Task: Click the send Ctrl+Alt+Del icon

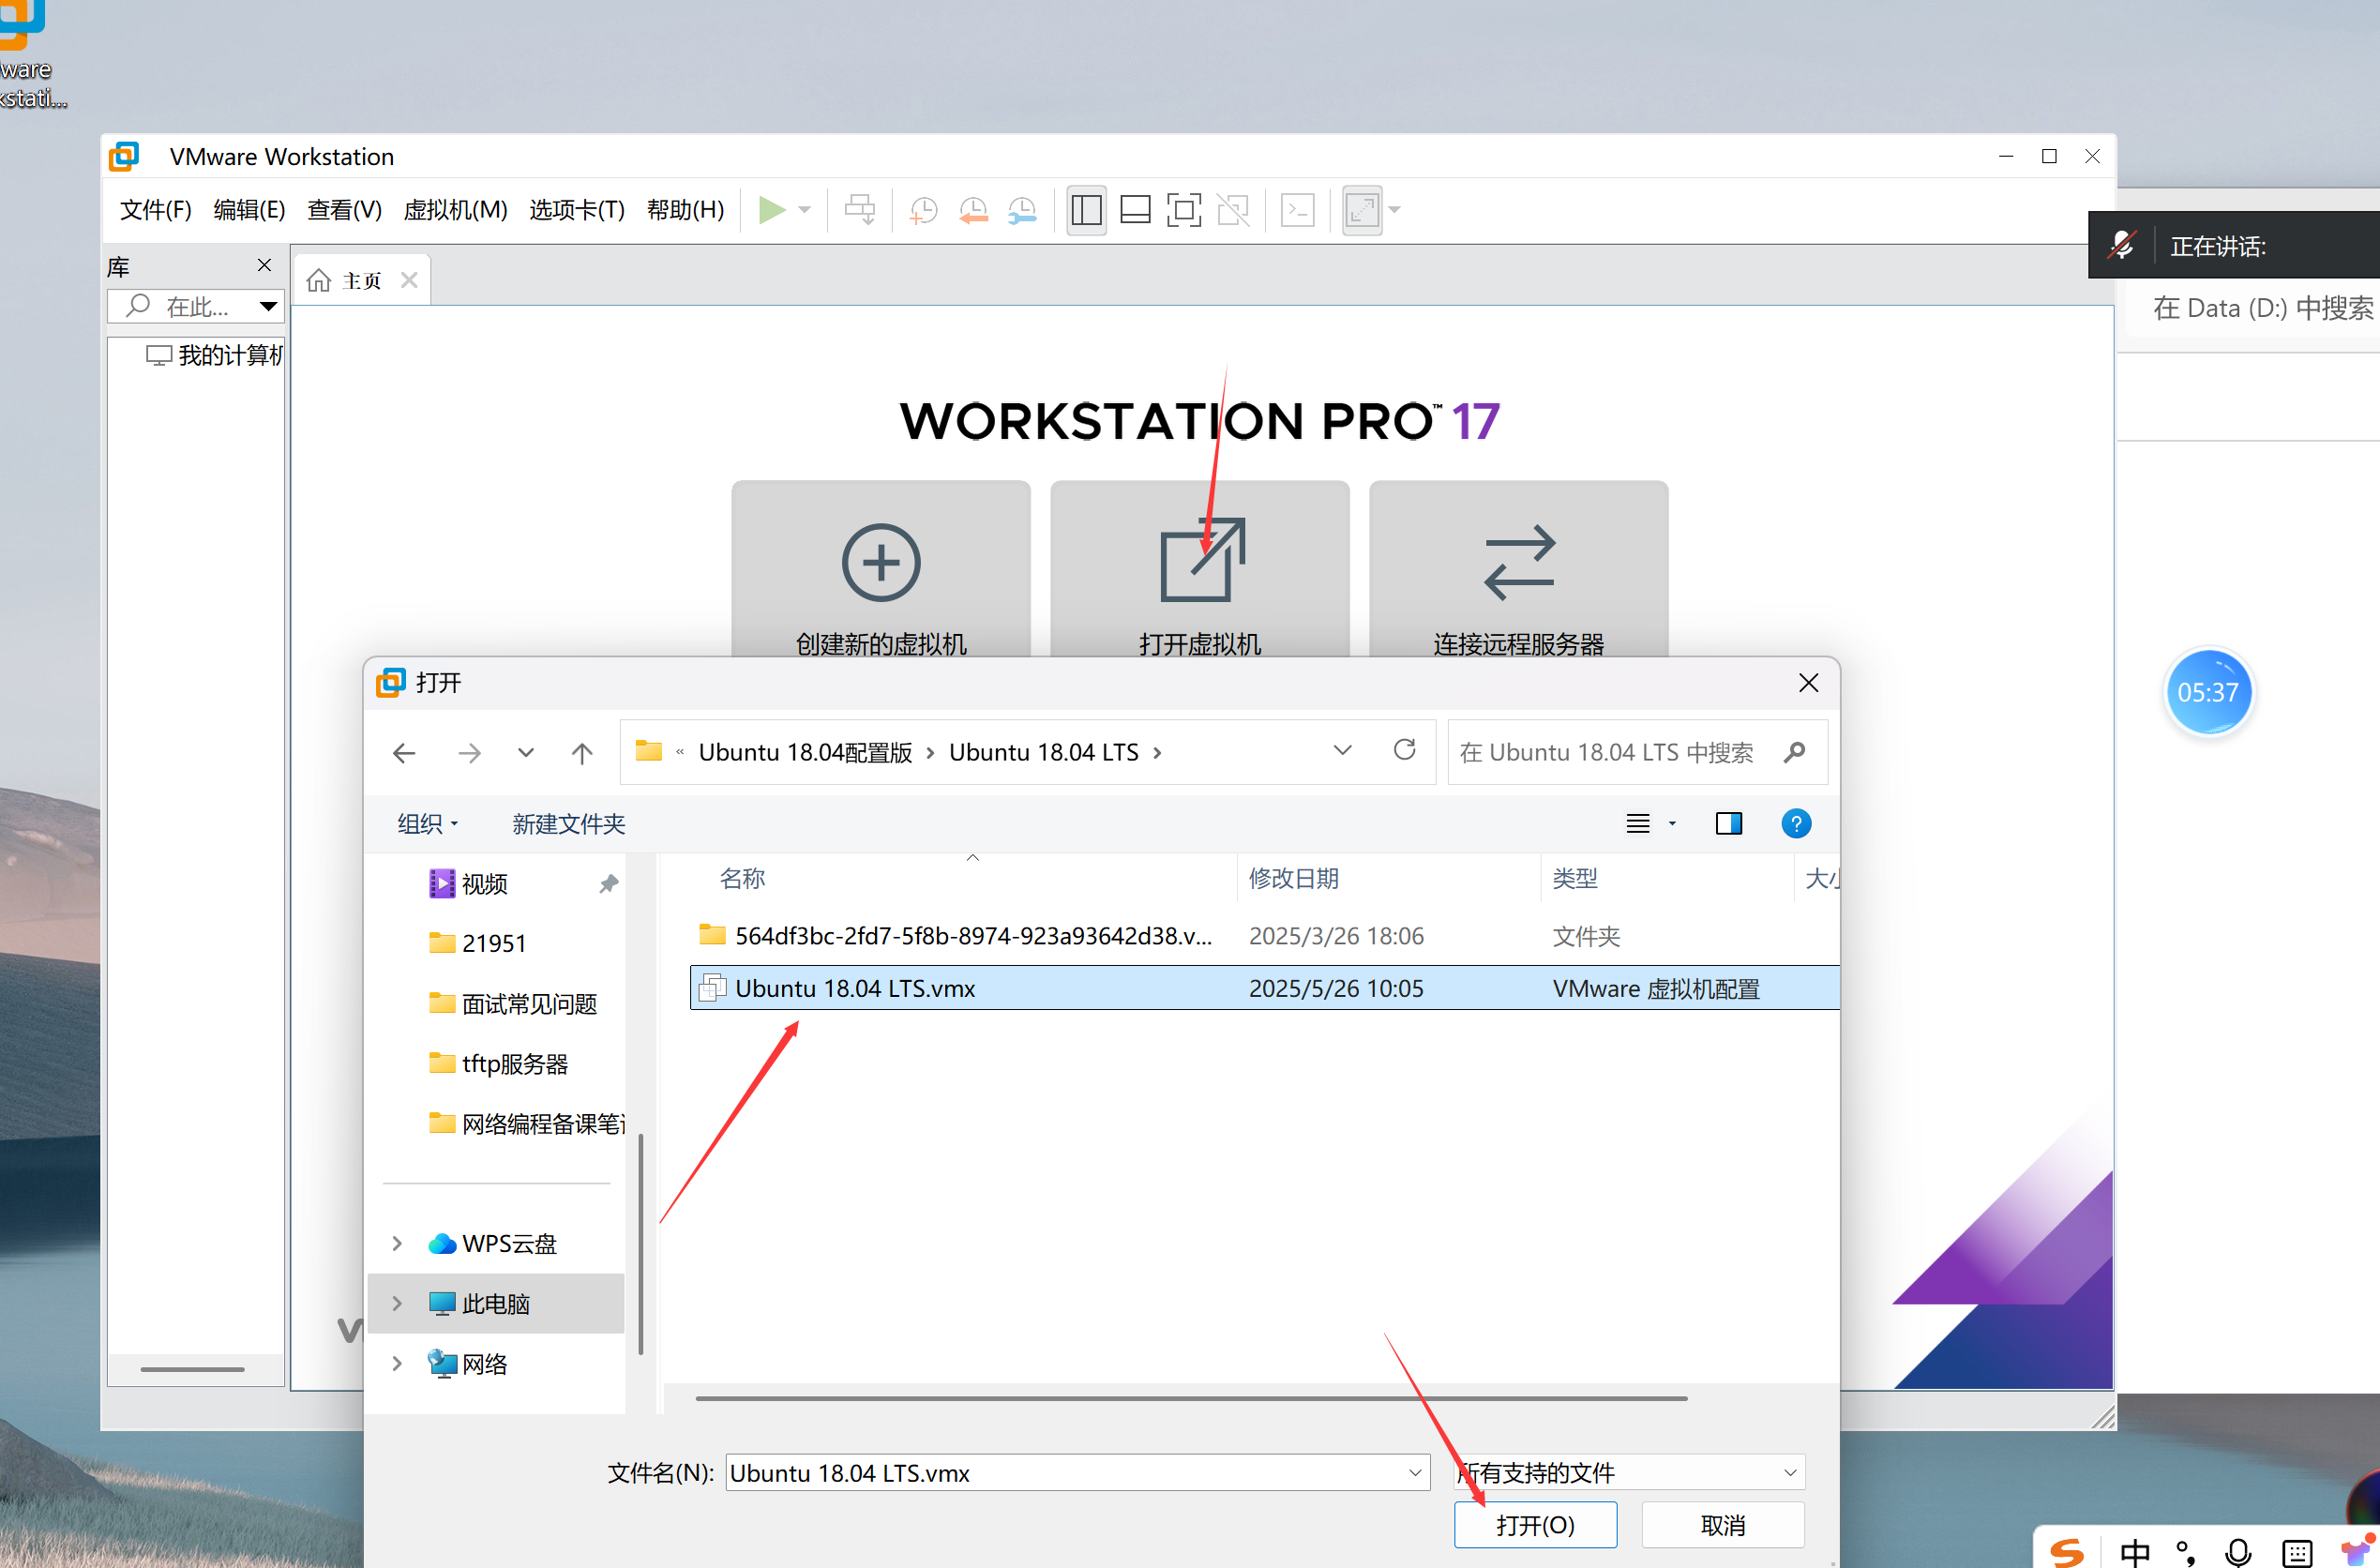Action: pos(859,210)
